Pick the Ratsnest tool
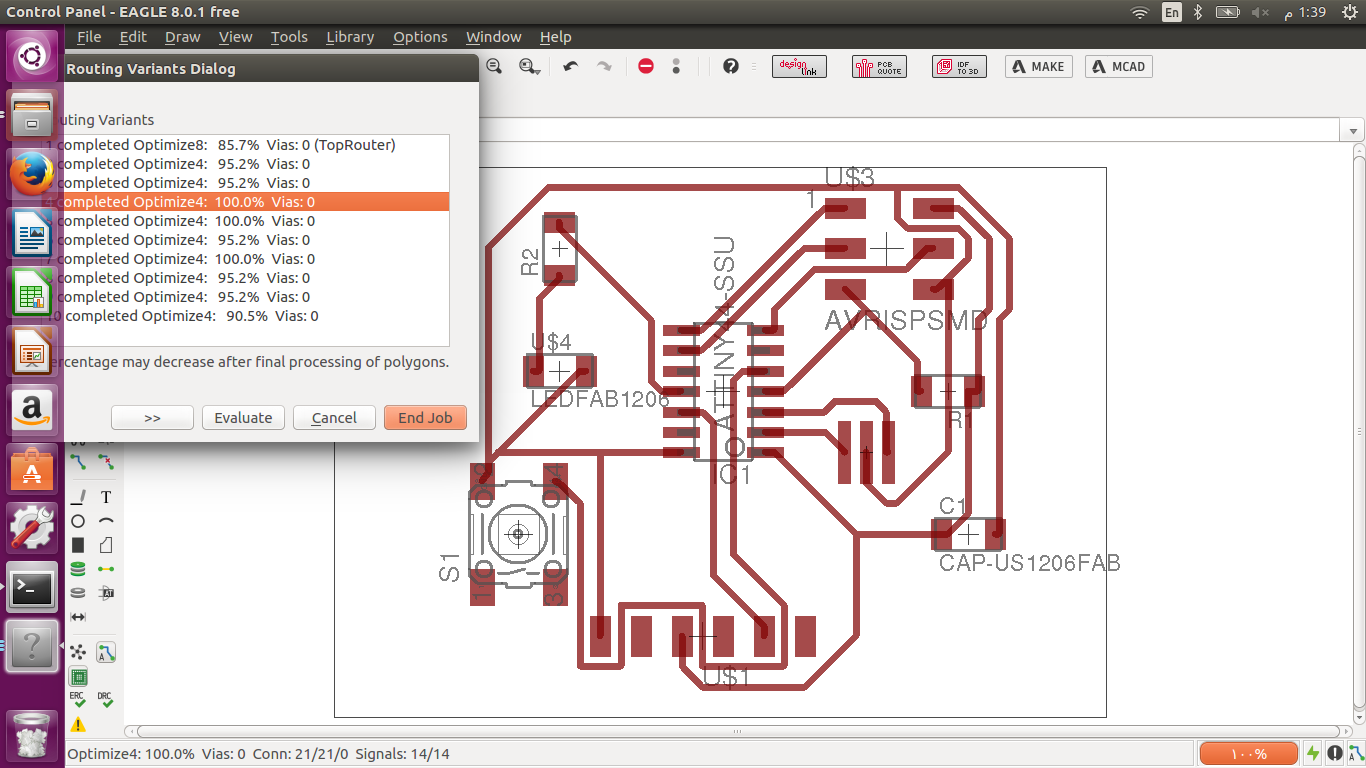Screen dimensions: 1366x768 [x=78, y=652]
